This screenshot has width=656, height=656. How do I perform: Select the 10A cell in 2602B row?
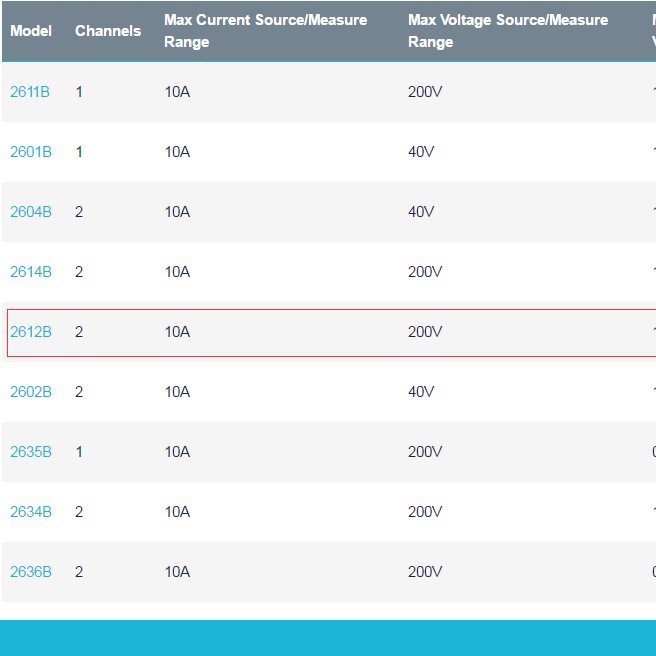177,392
